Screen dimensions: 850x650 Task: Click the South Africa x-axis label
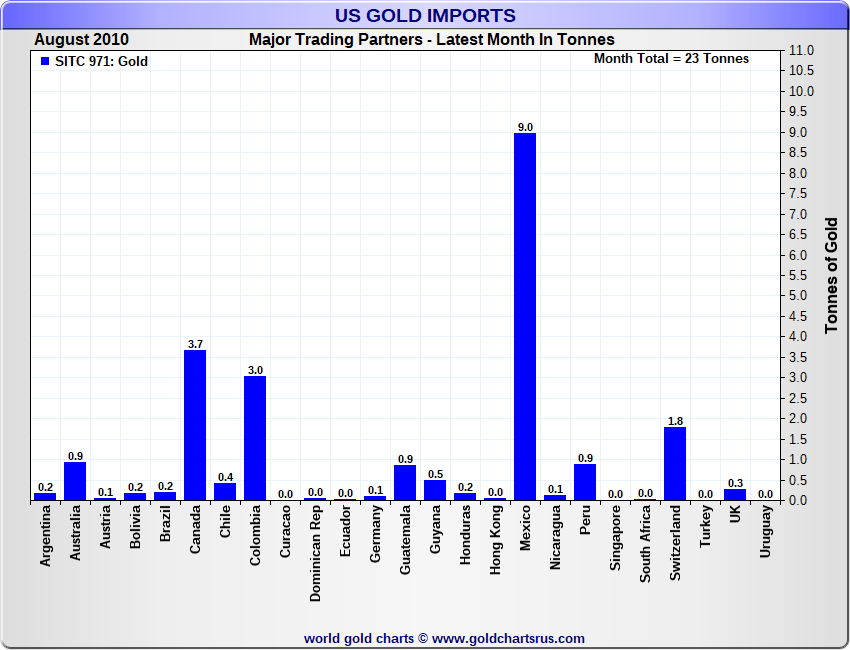point(645,544)
